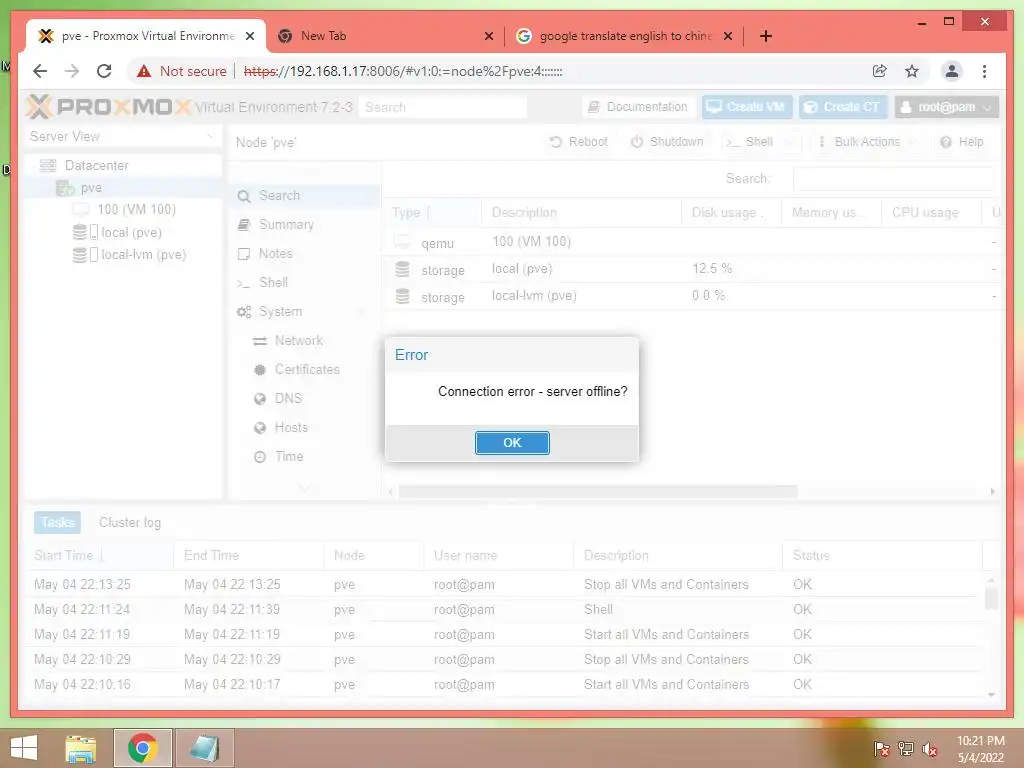
Task: Collapse the System section arrow
Action: 362,312
